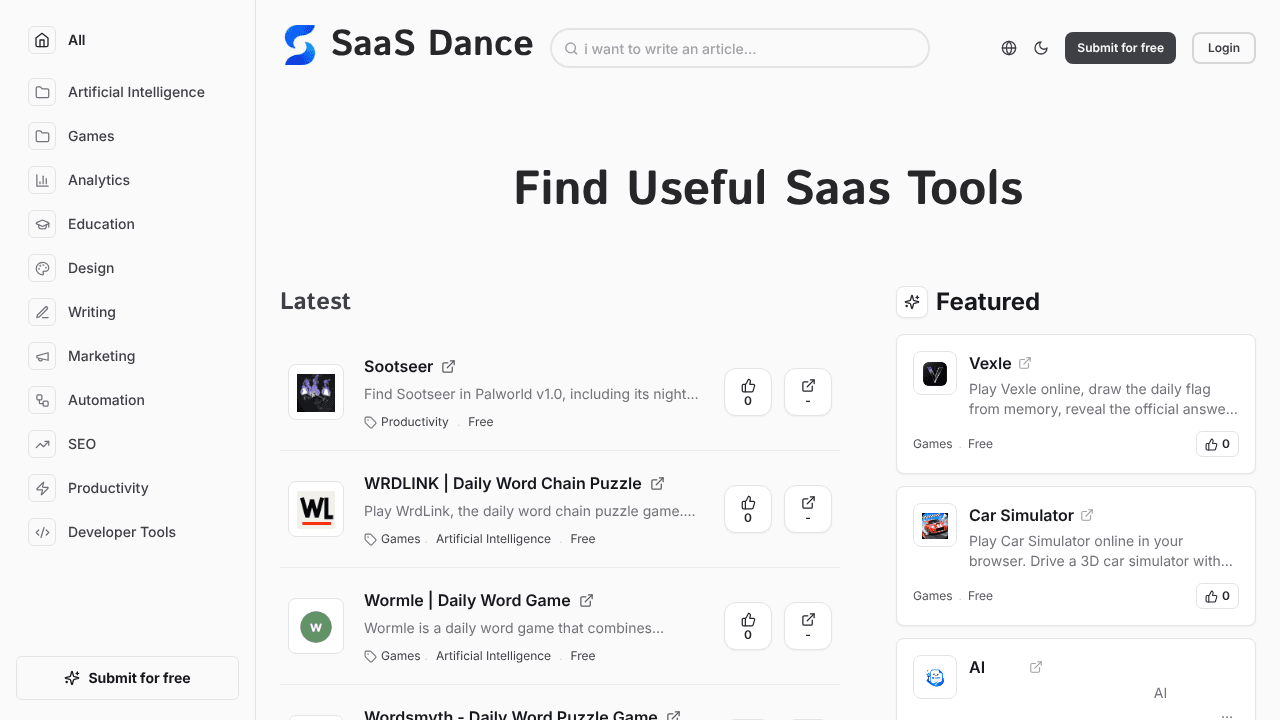
Task: Click the Artificial Intelligence folder icon
Action: point(42,92)
